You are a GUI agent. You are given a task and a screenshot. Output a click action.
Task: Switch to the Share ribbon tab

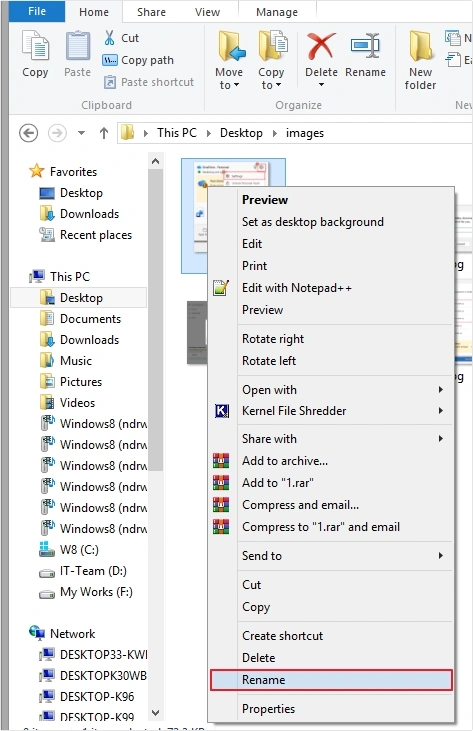[x=151, y=12]
